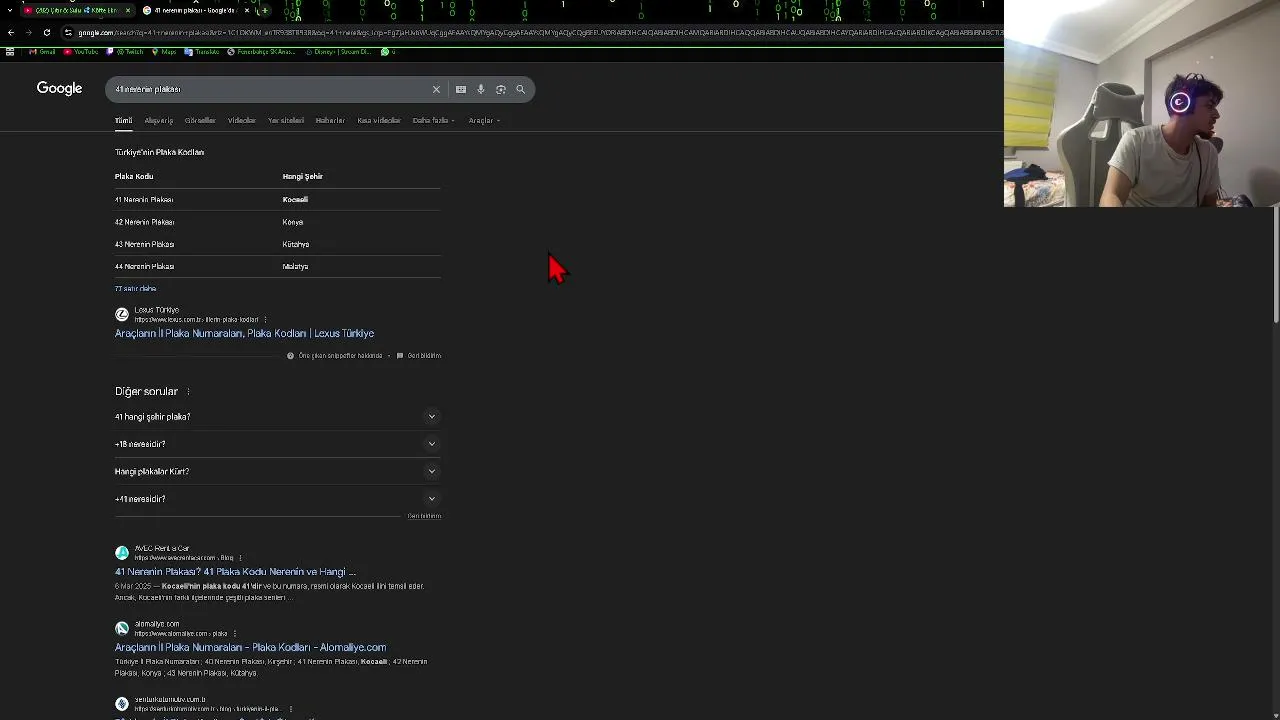Go back with the browser back arrow
Image resolution: width=1280 pixels, height=720 pixels.
[11, 32]
